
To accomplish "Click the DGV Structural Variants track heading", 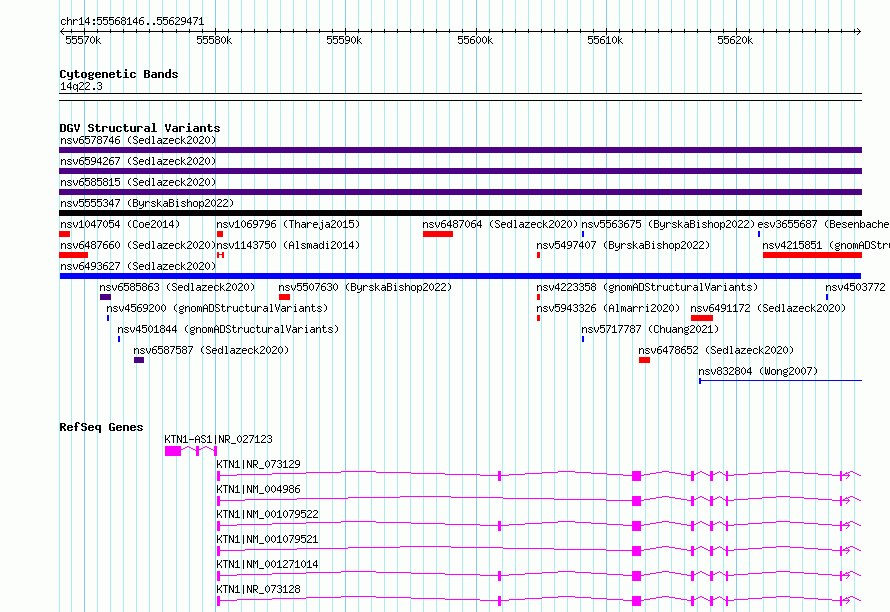I will 140,128.
